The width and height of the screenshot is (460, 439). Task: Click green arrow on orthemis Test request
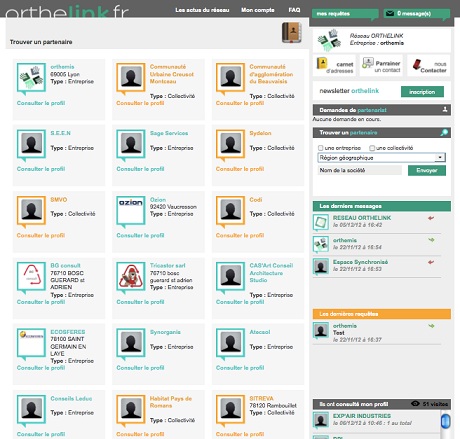coord(431,326)
